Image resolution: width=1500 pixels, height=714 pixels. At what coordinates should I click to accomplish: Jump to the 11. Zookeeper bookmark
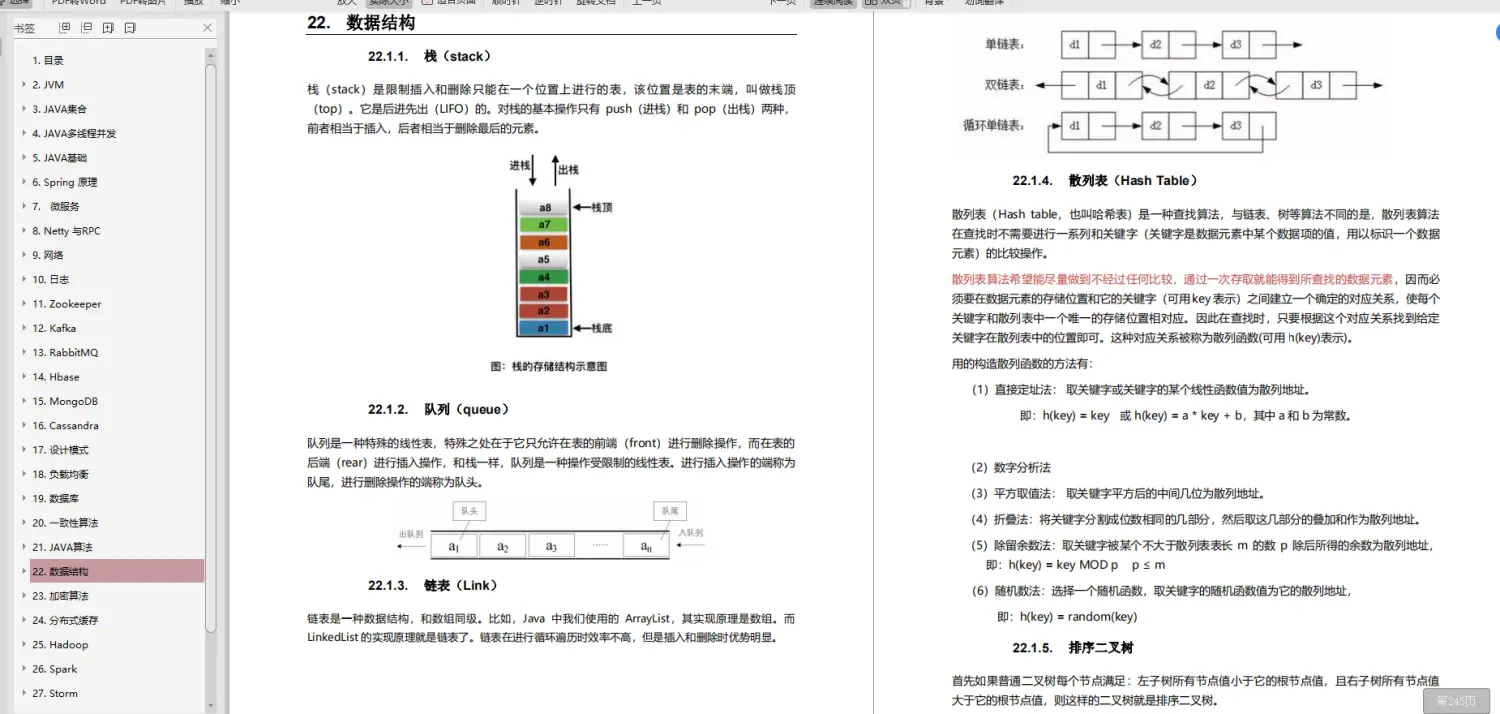pos(67,304)
